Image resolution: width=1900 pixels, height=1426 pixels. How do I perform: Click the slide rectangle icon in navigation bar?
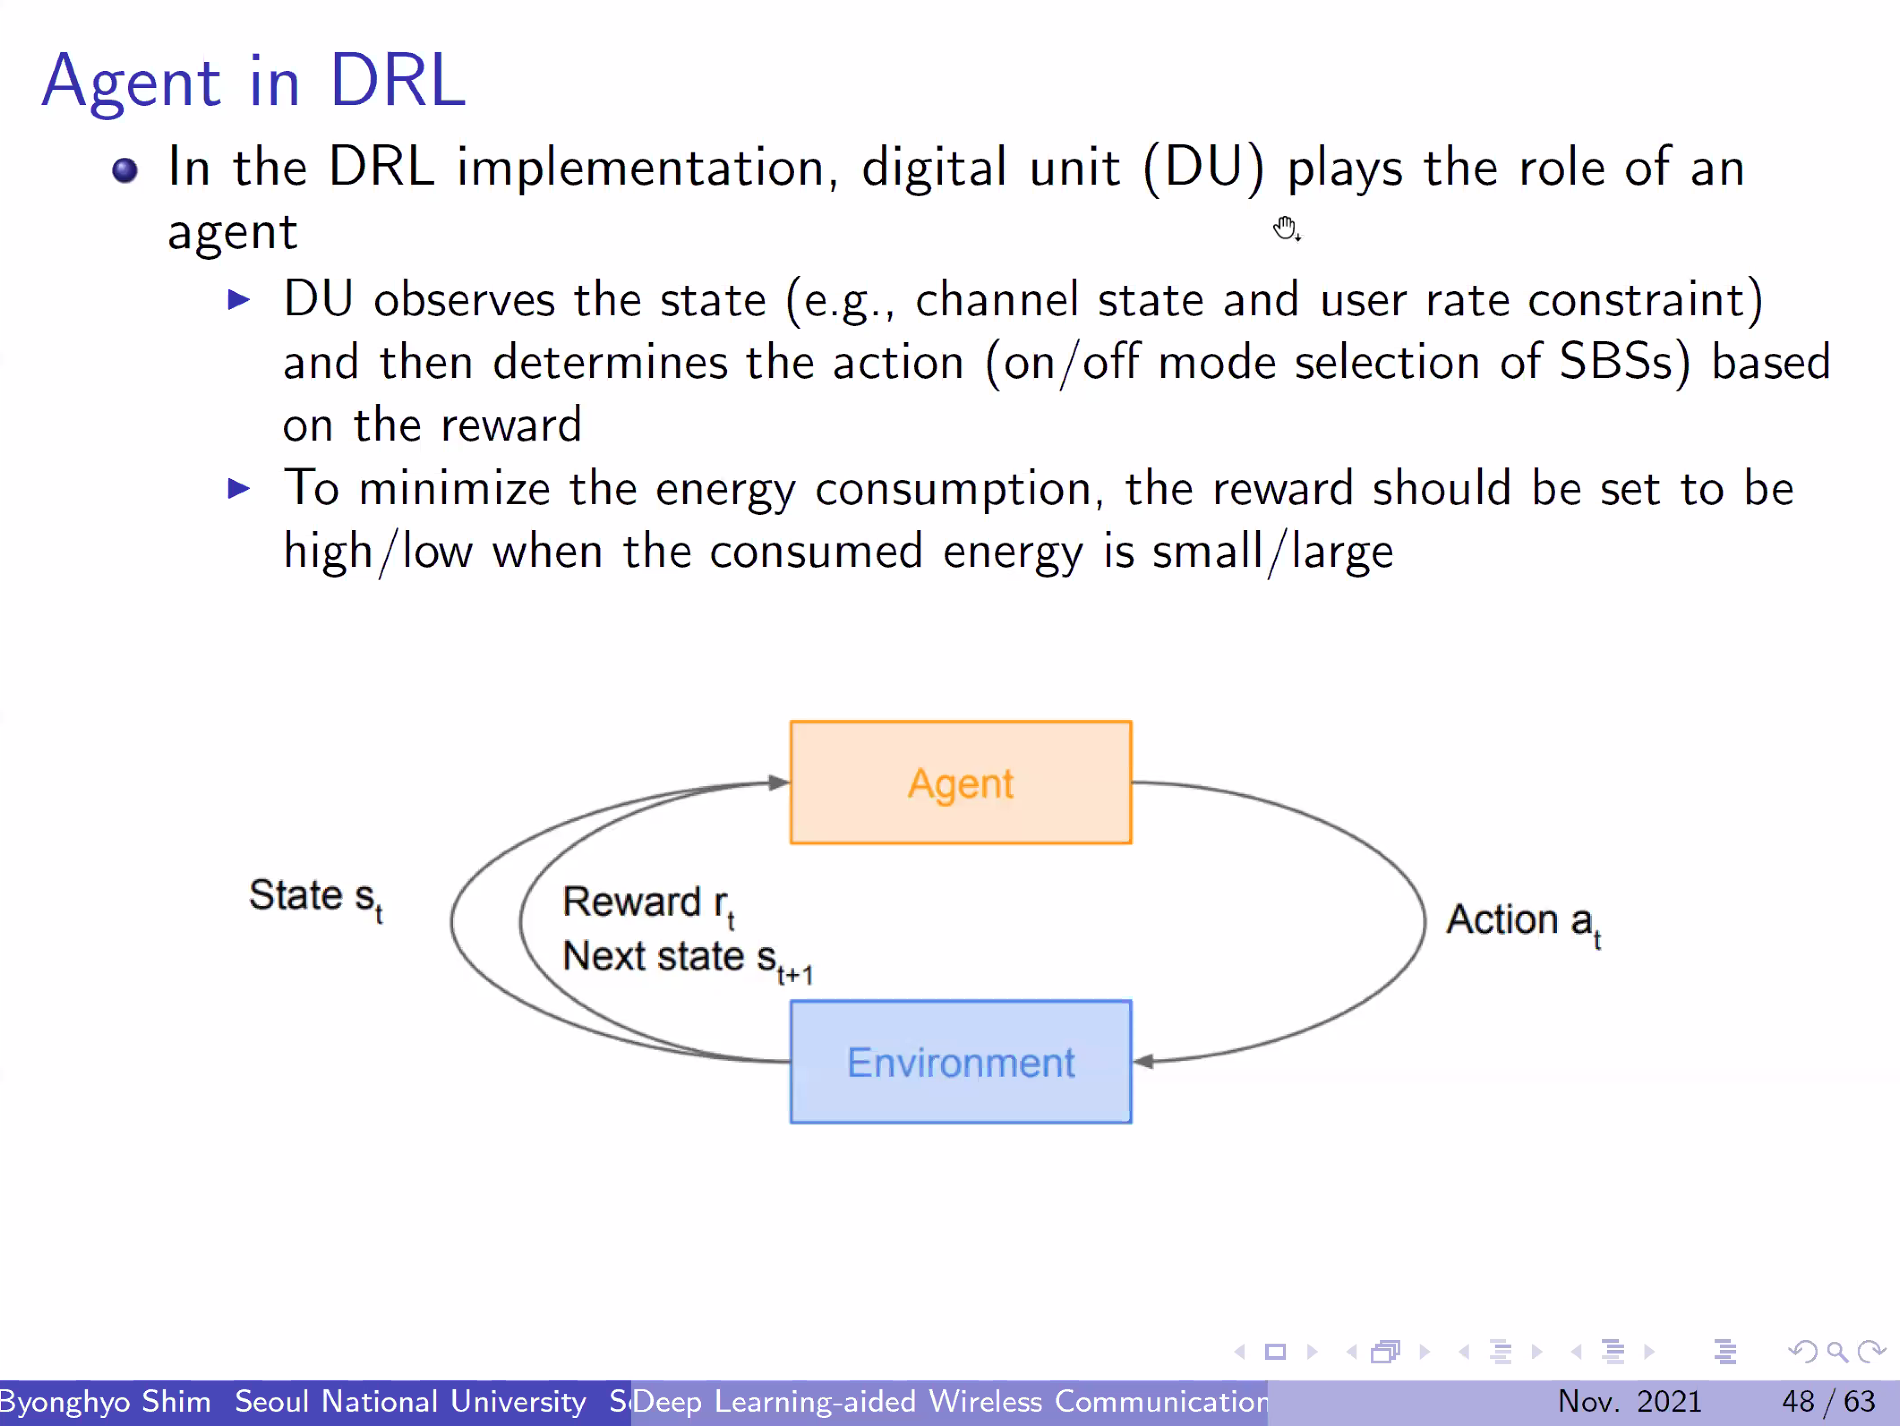pyautogui.click(x=1275, y=1352)
